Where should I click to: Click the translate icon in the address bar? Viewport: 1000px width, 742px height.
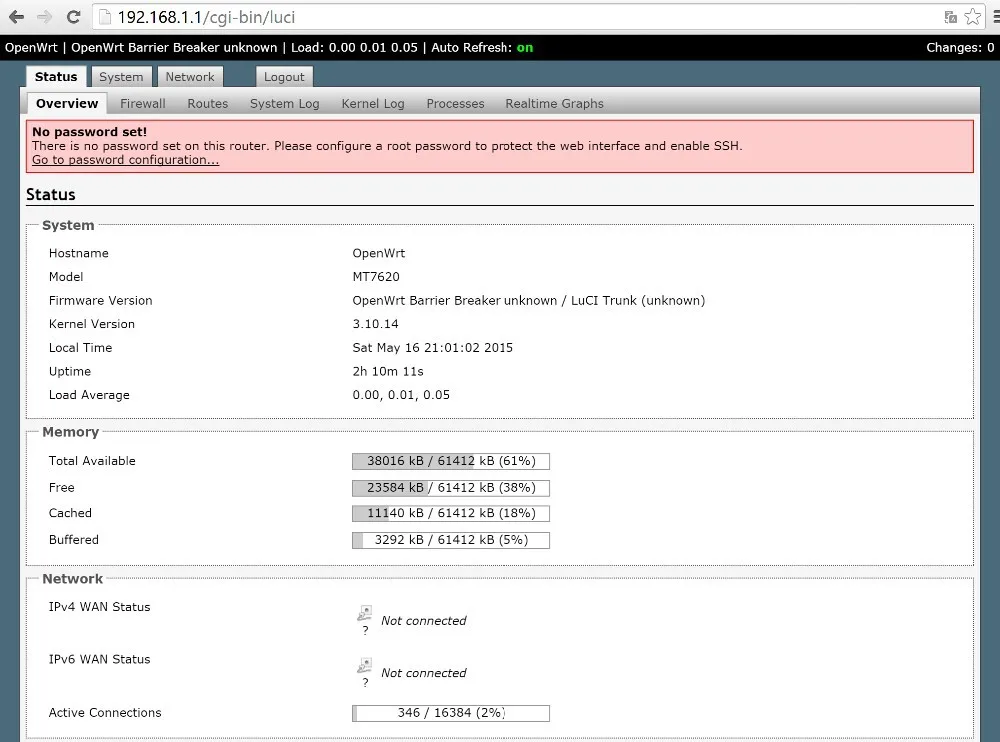point(950,17)
